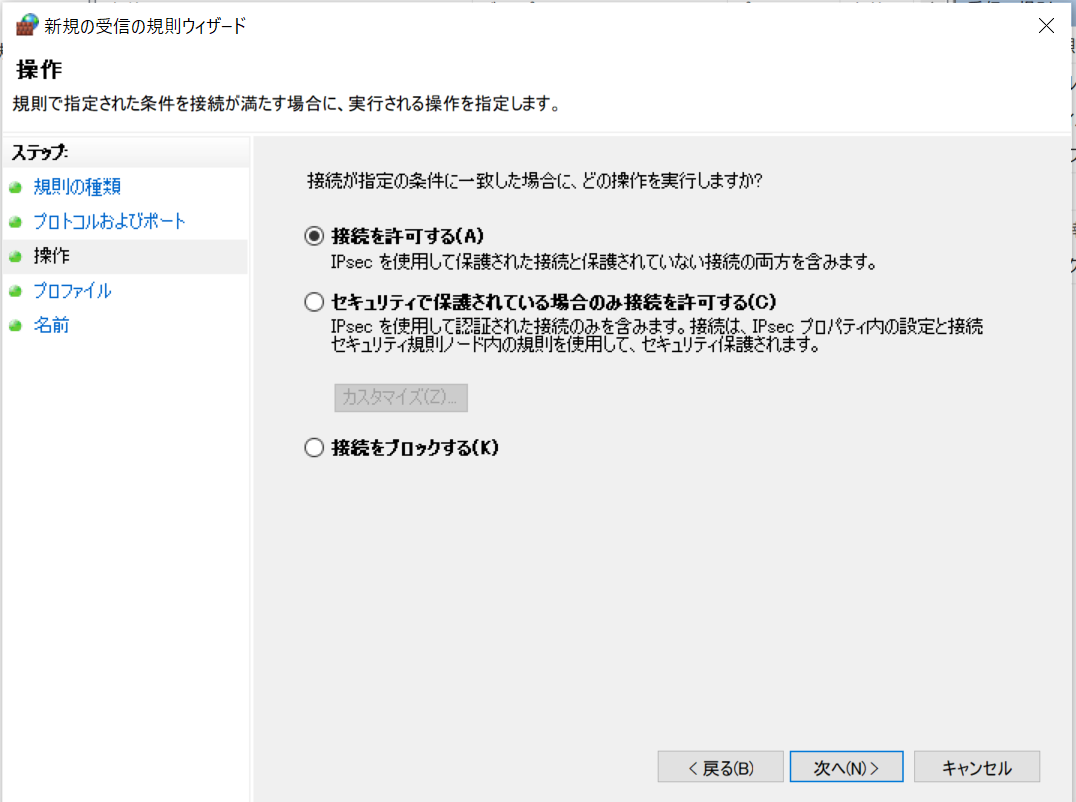Click the ステップ: heading text
Image resolution: width=1076 pixels, height=802 pixels.
tap(40, 152)
